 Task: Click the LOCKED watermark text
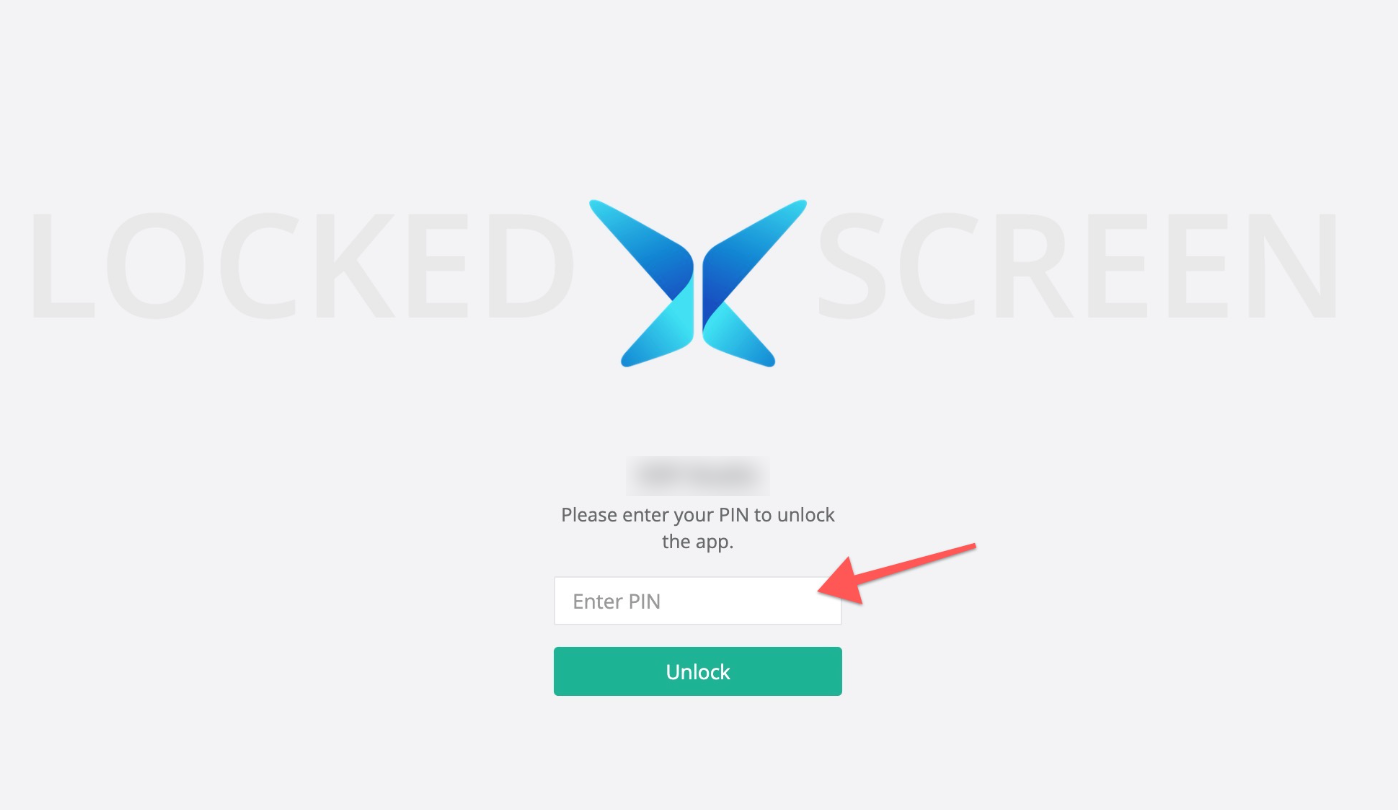pos(303,265)
